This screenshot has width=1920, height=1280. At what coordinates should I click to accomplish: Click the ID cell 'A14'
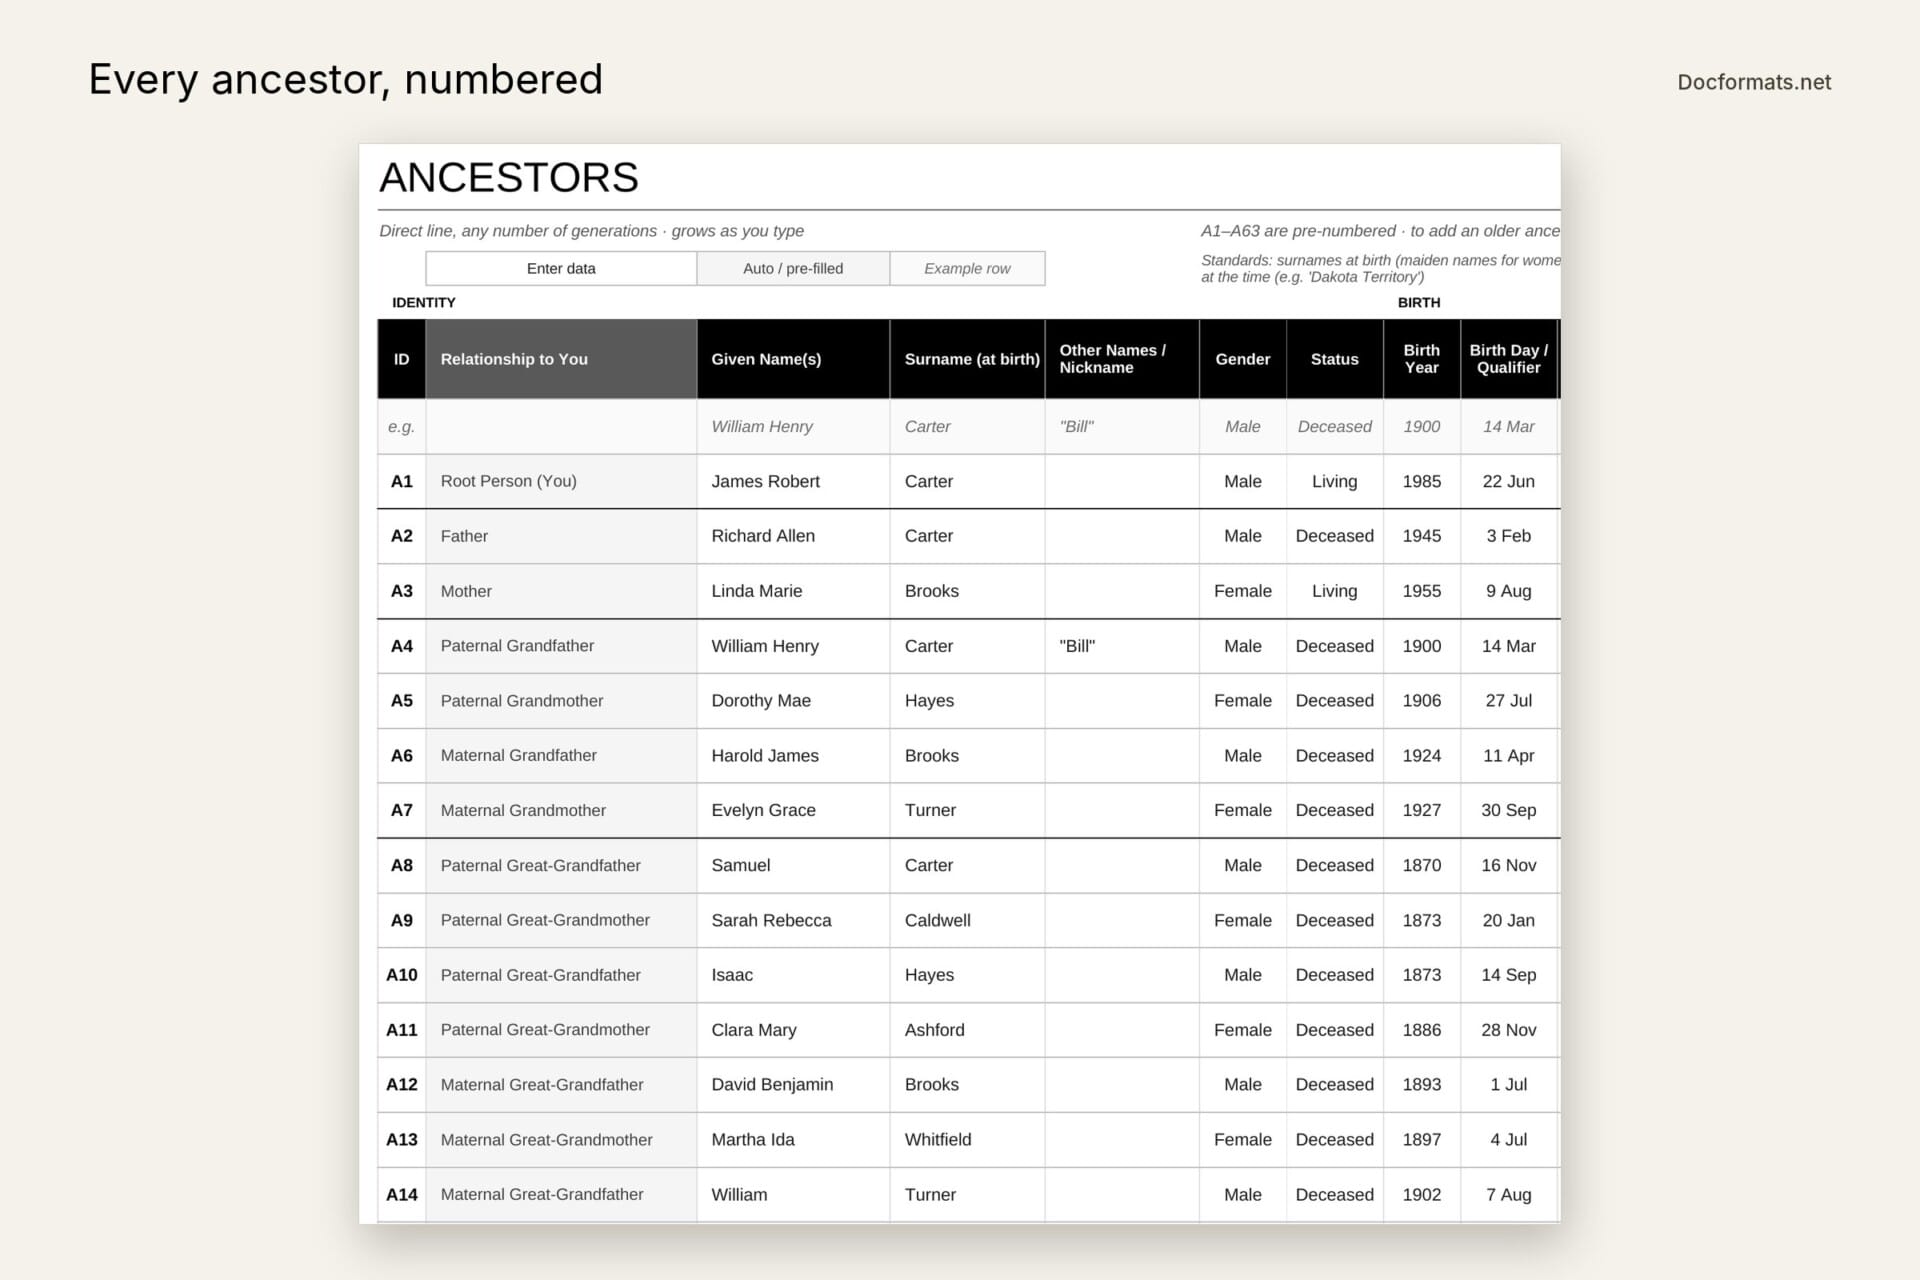tap(402, 1194)
